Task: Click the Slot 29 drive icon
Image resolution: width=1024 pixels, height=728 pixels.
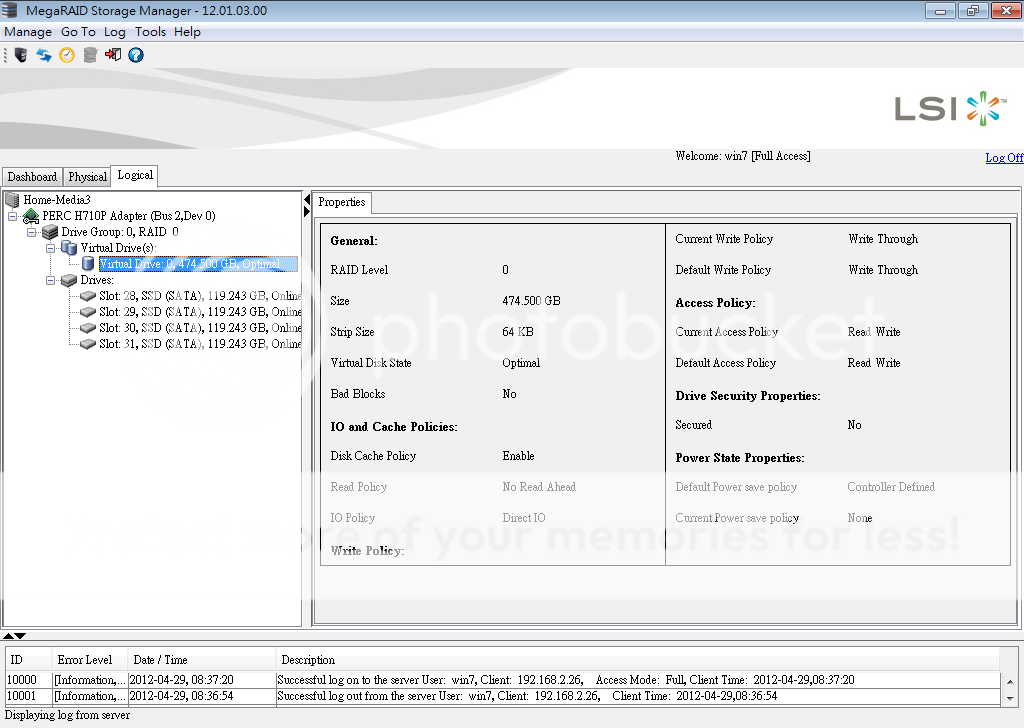Action: tap(88, 312)
